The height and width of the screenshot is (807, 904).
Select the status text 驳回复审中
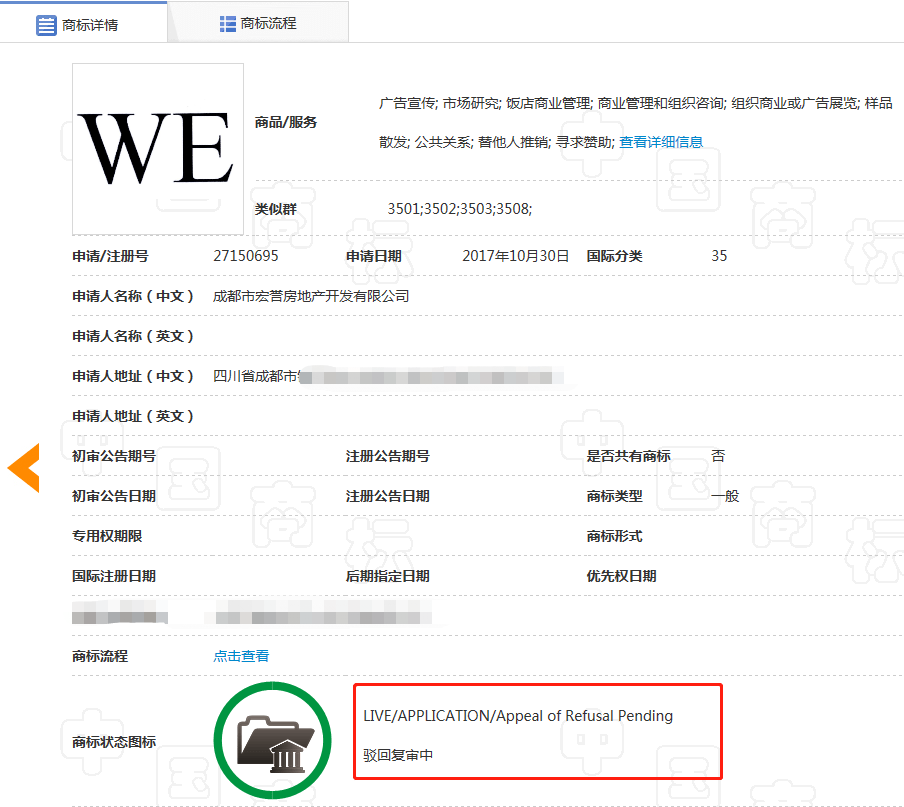click(x=398, y=755)
